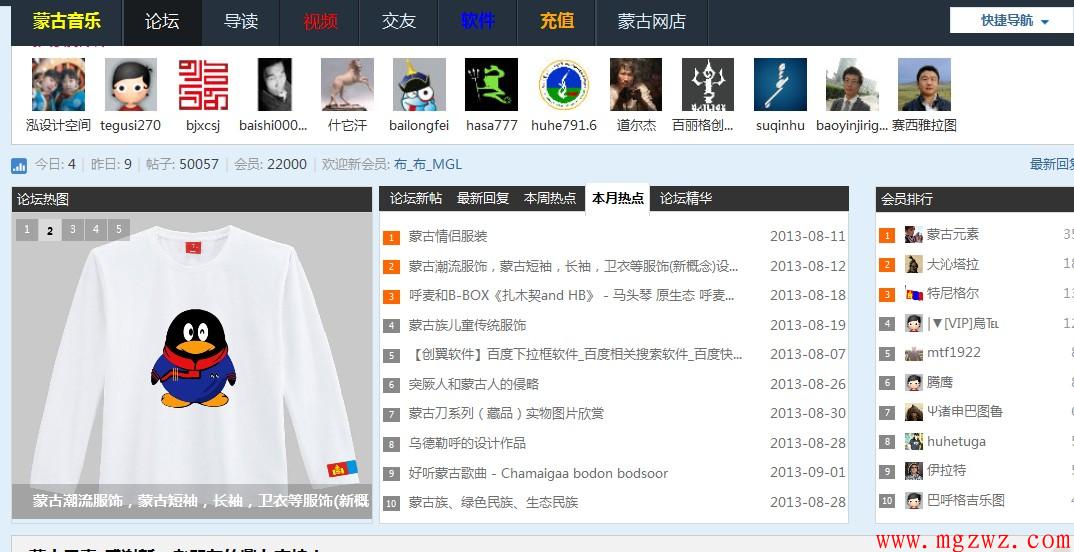Open the [VIP] member name in rank 4
The image size is (1074, 552).
click(961, 323)
